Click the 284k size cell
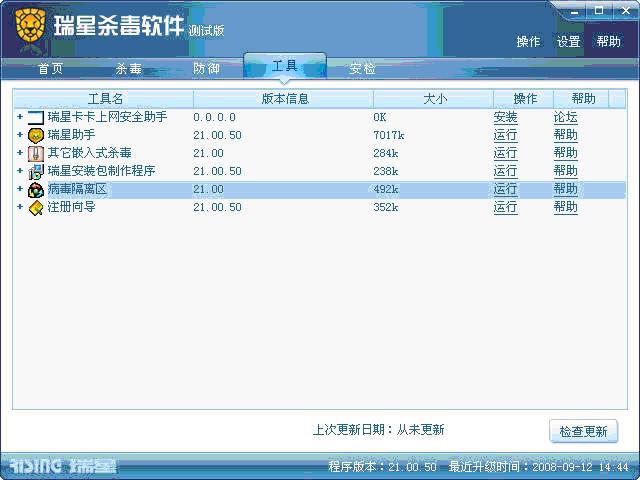Screen dimensions: 640x480 pos(386,153)
